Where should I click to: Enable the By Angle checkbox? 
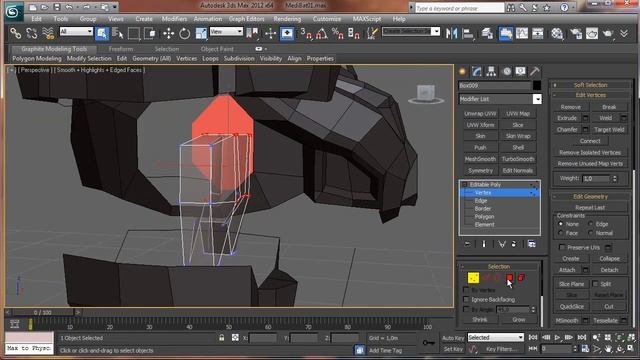tap(466, 309)
